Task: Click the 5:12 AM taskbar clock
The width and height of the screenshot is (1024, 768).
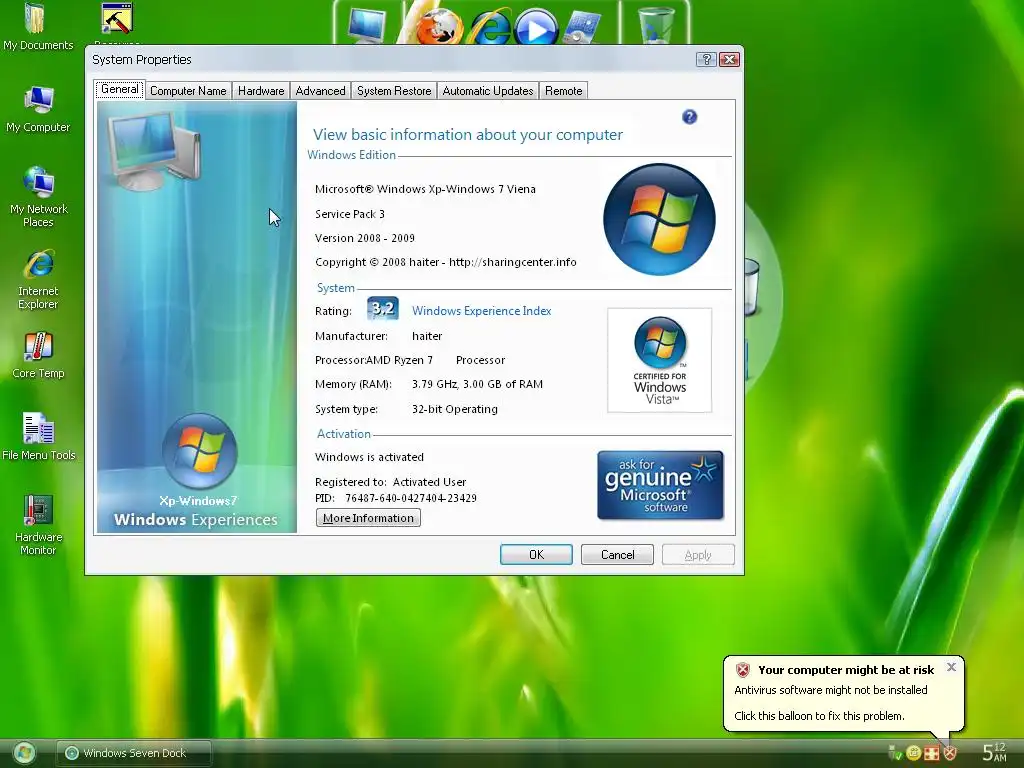Action: coord(995,752)
